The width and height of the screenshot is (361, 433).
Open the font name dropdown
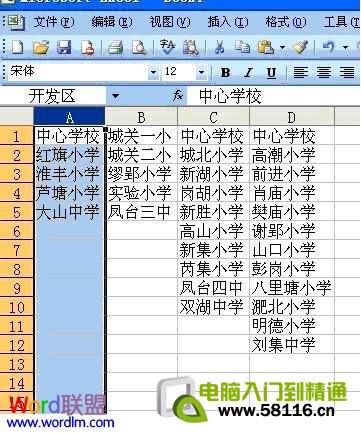[x=153, y=72]
